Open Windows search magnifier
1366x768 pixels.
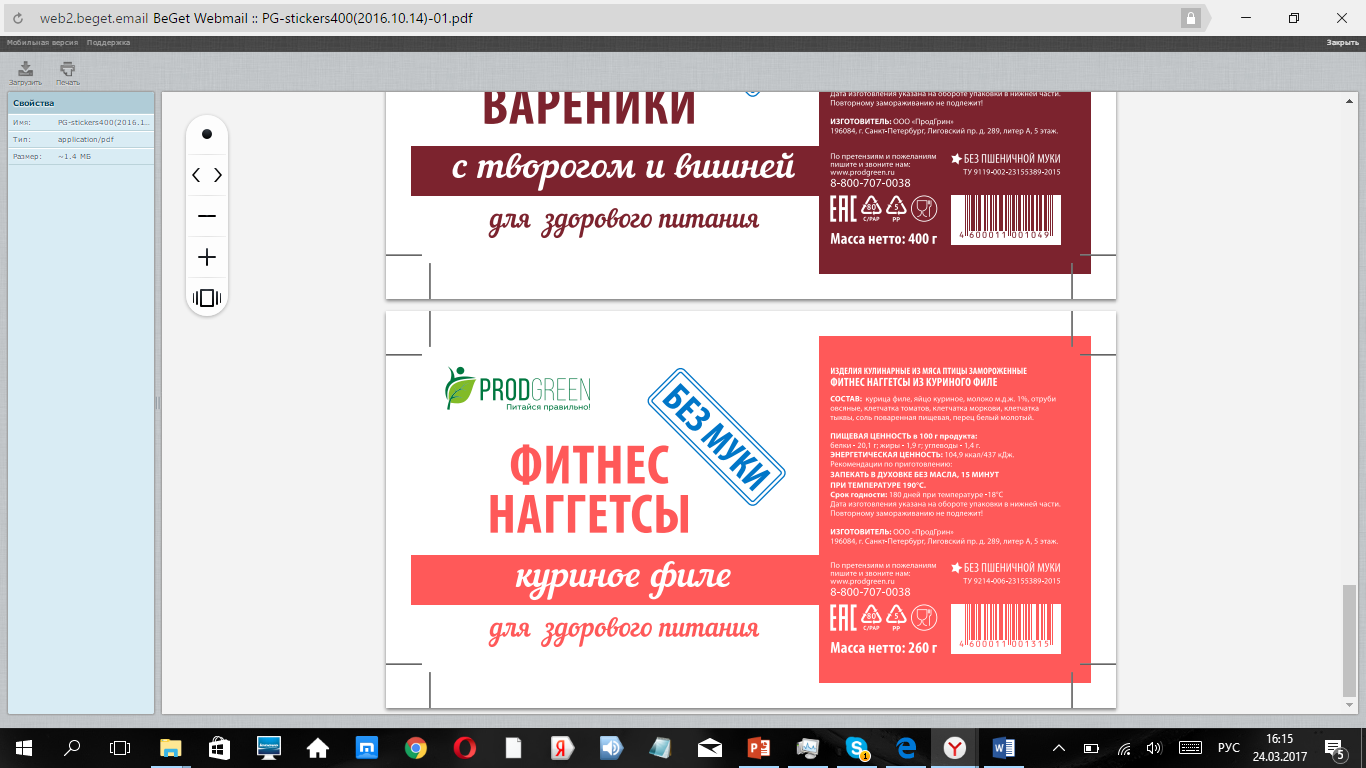coord(72,747)
